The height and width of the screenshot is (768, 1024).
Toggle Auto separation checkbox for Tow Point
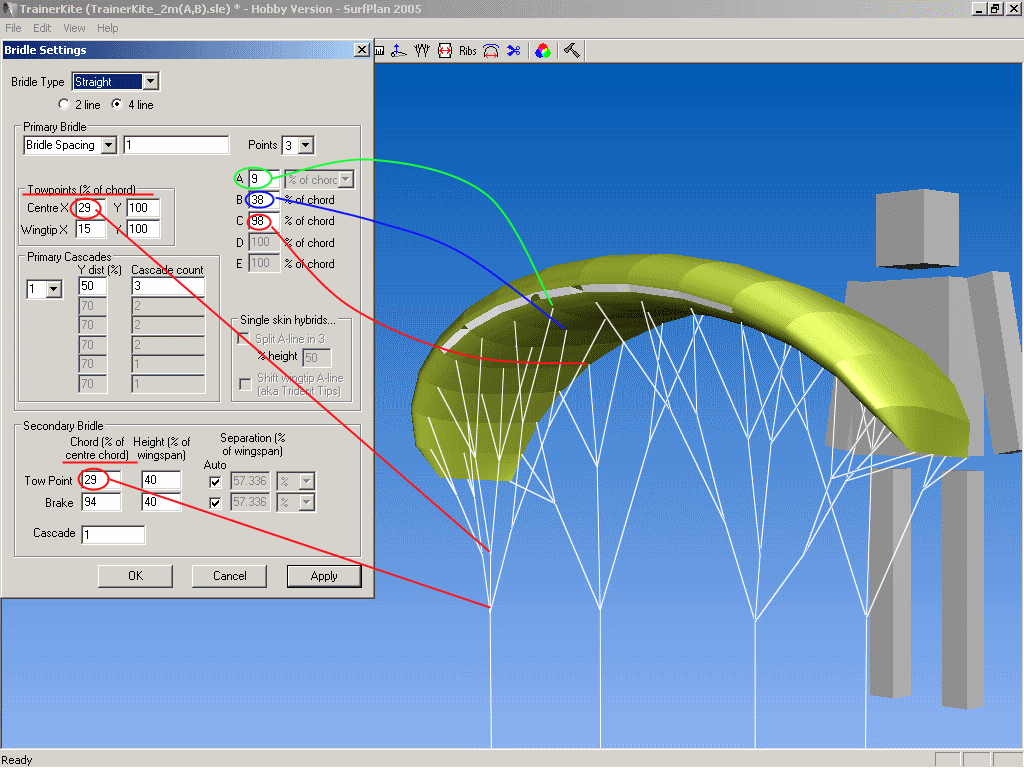[215, 481]
